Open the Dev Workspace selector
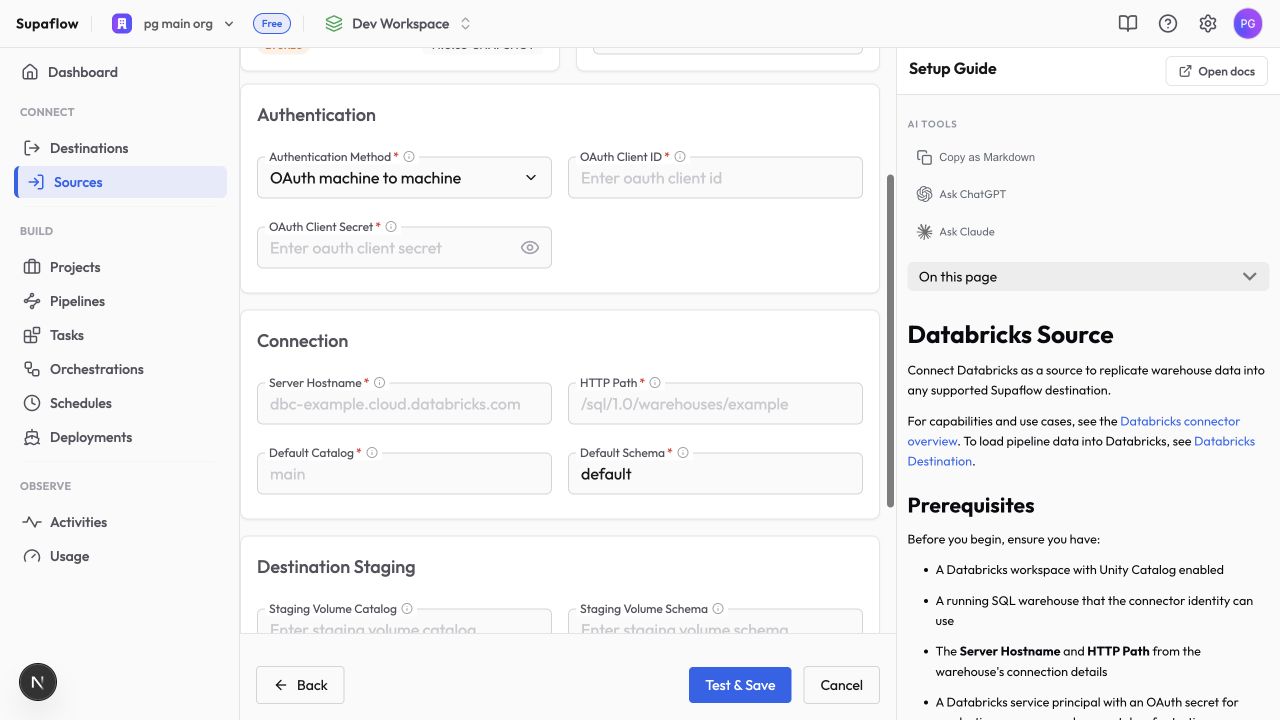This screenshot has height=720, width=1280. (398, 23)
